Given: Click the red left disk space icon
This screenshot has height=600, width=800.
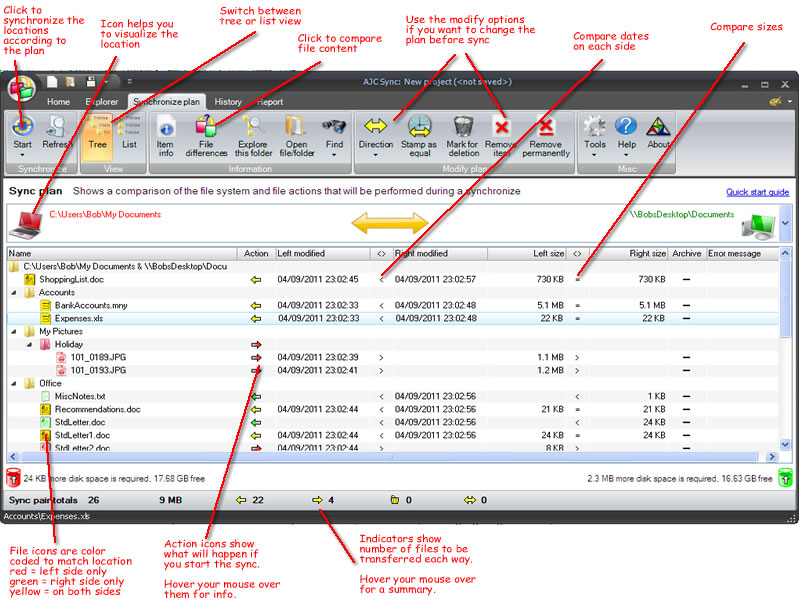Looking at the screenshot, I should point(13,479).
